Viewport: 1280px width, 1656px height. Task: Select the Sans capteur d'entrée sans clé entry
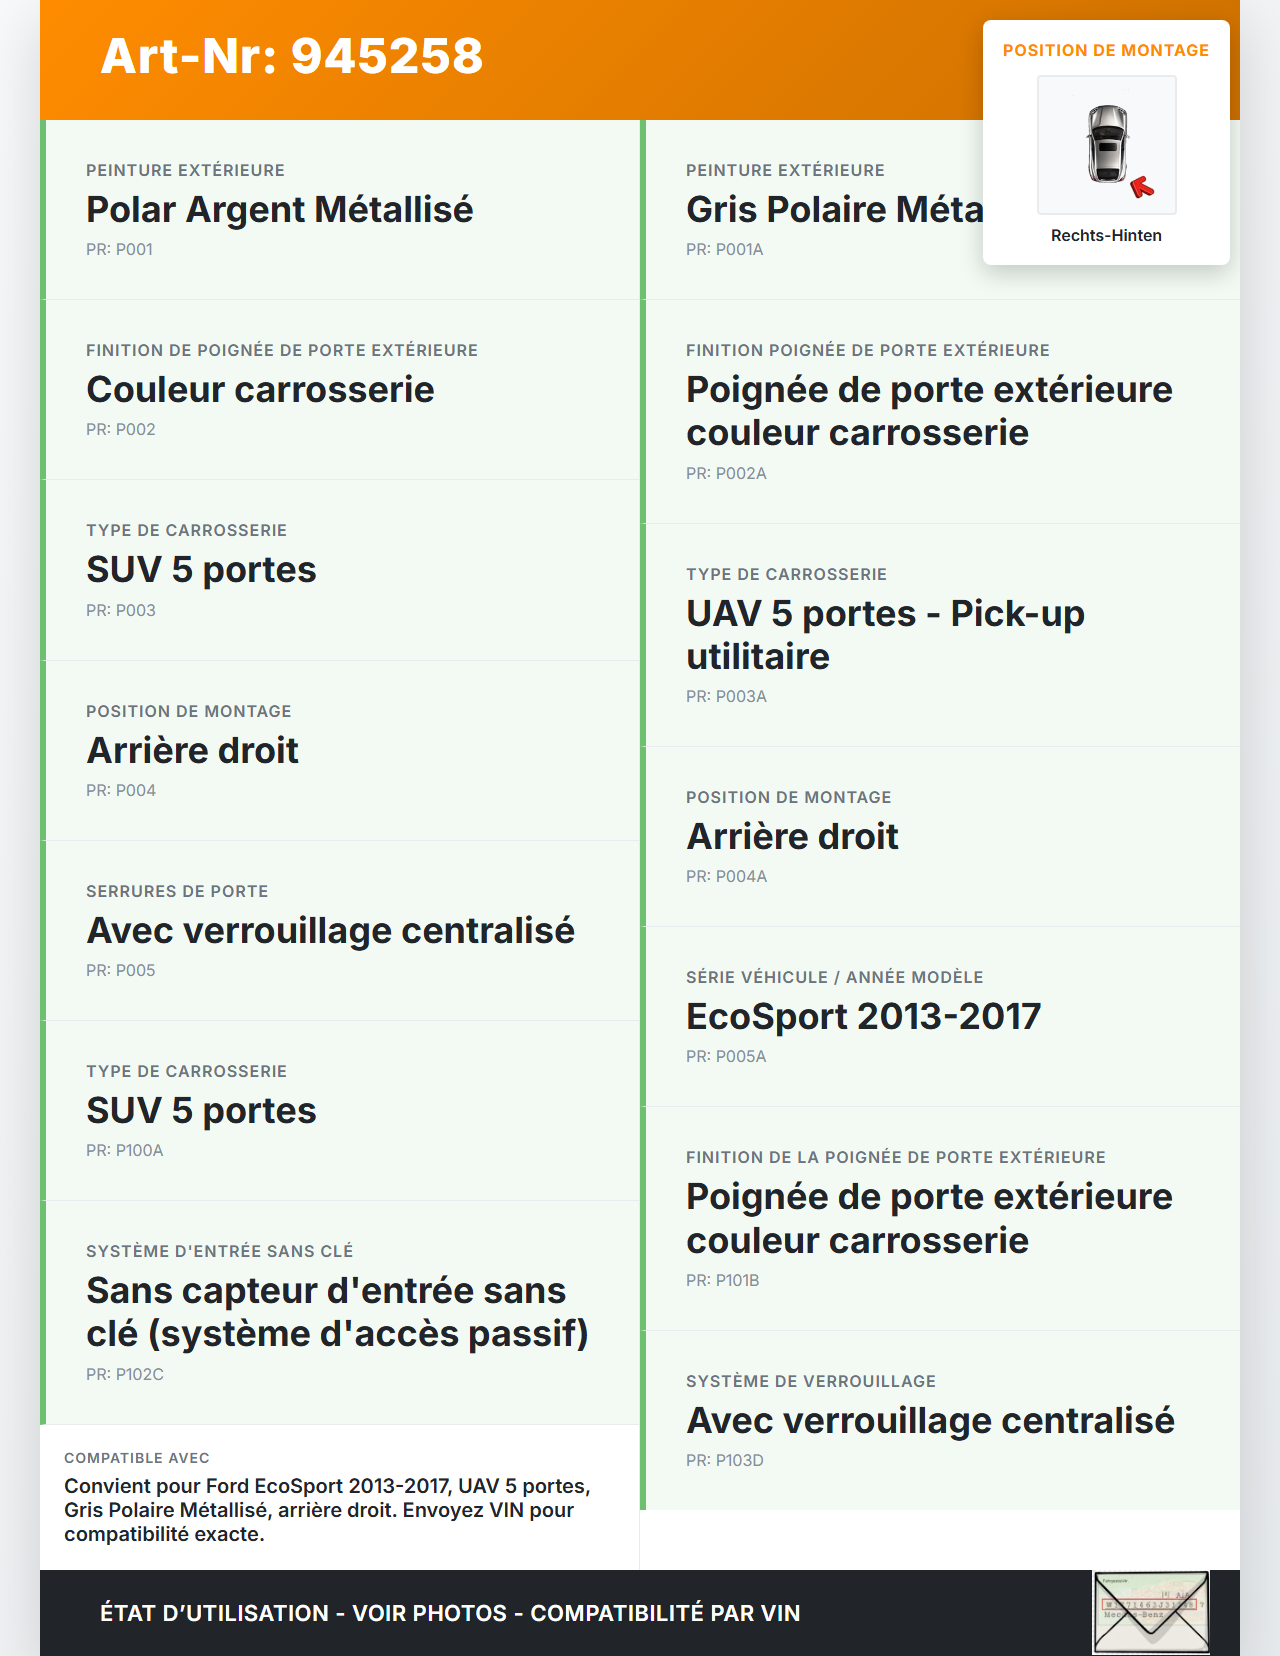tap(337, 1311)
